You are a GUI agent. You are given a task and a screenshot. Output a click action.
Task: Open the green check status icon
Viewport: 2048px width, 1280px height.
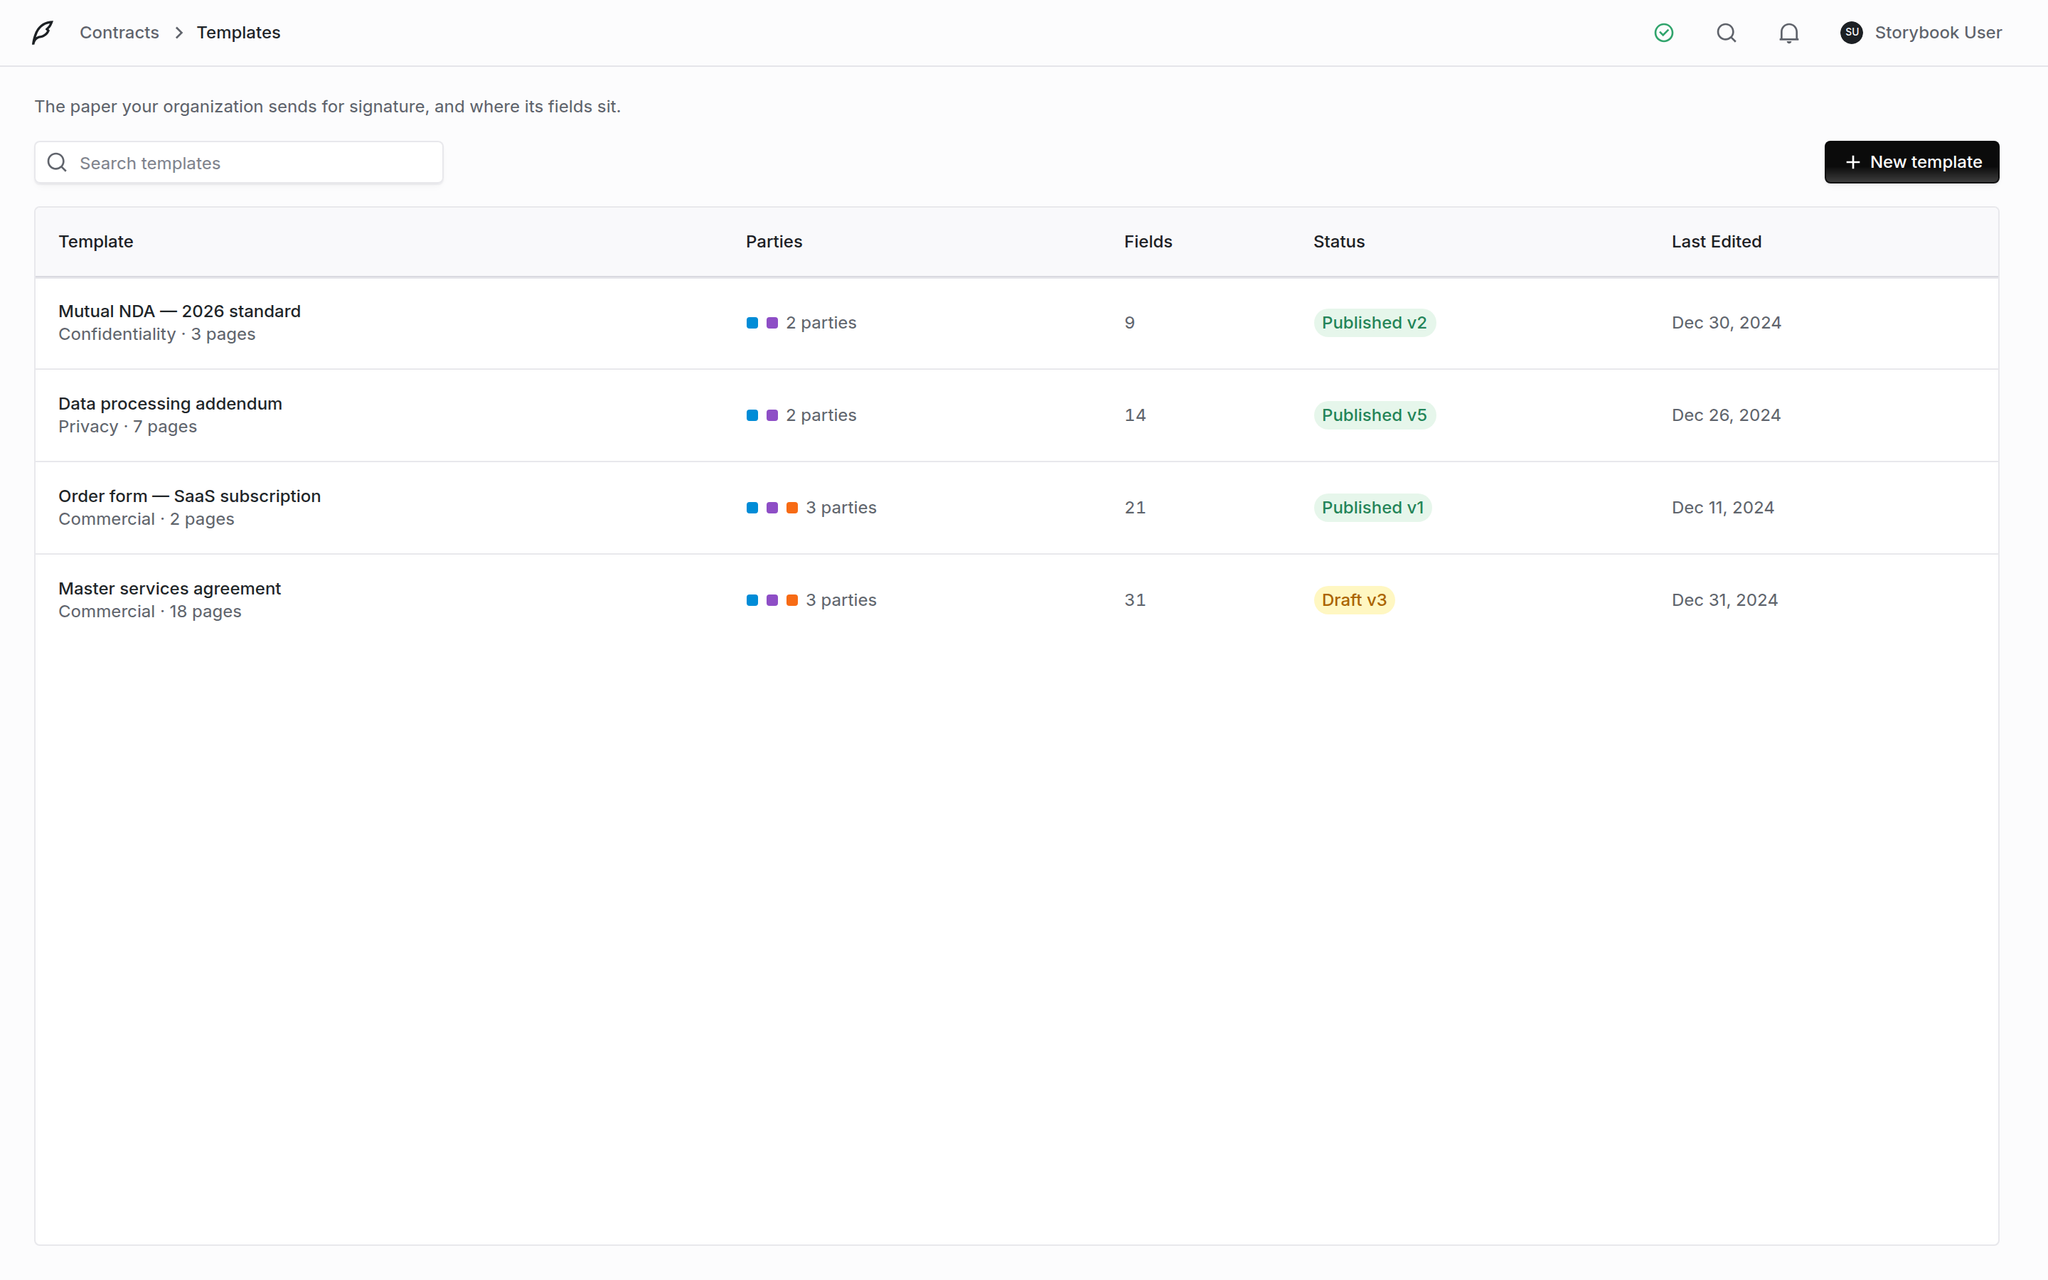1664,33
